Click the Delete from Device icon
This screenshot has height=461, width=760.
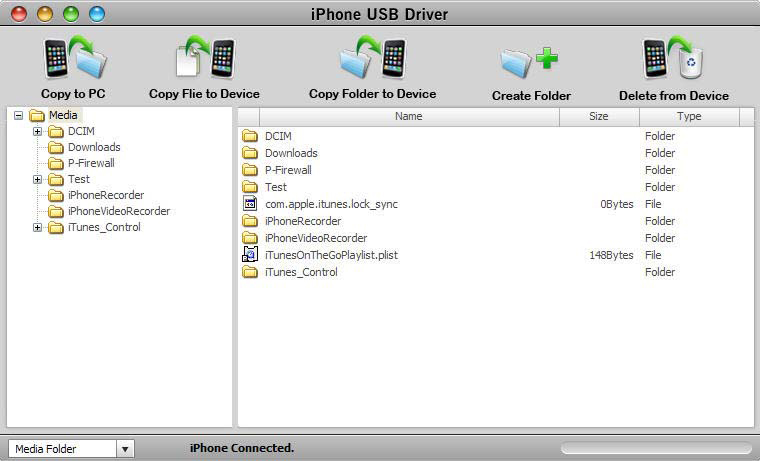pos(673,60)
